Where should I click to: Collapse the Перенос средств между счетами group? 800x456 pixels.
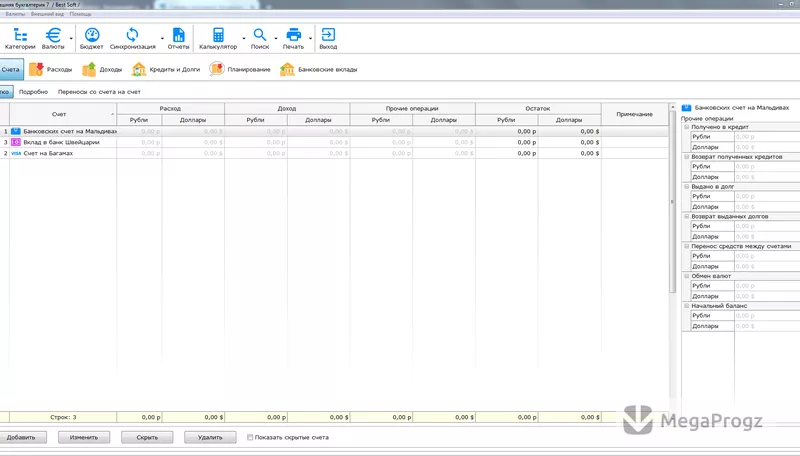point(687,246)
